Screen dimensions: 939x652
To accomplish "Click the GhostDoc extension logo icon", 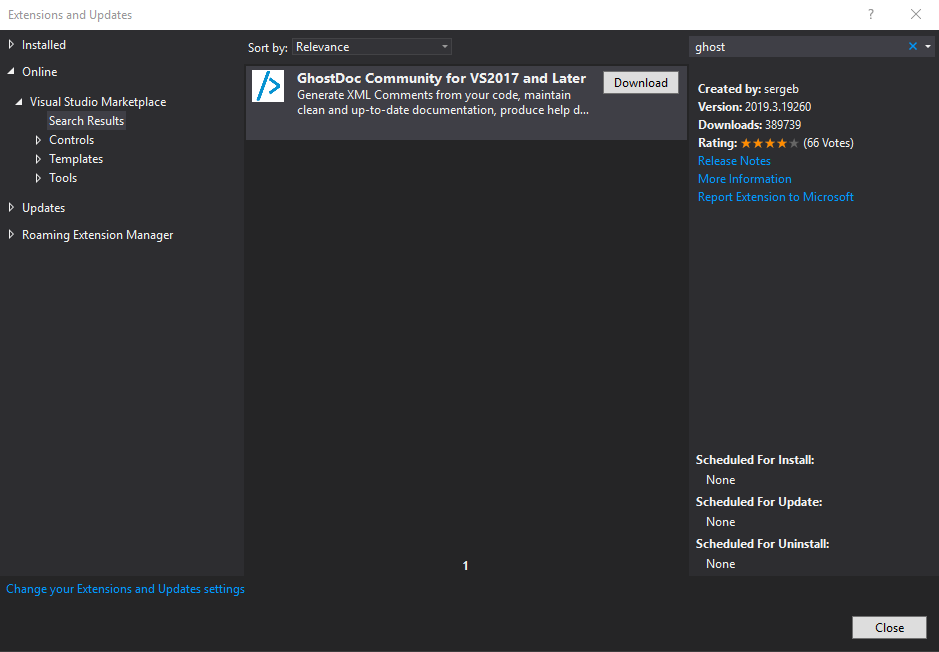I will pyautogui.click(x=267, y=86).
